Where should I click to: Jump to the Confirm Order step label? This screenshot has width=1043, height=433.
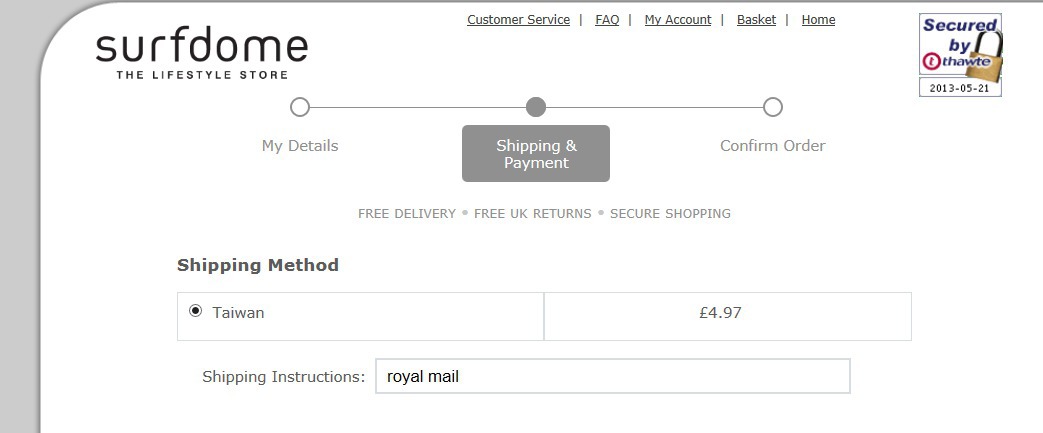point(772,146)
